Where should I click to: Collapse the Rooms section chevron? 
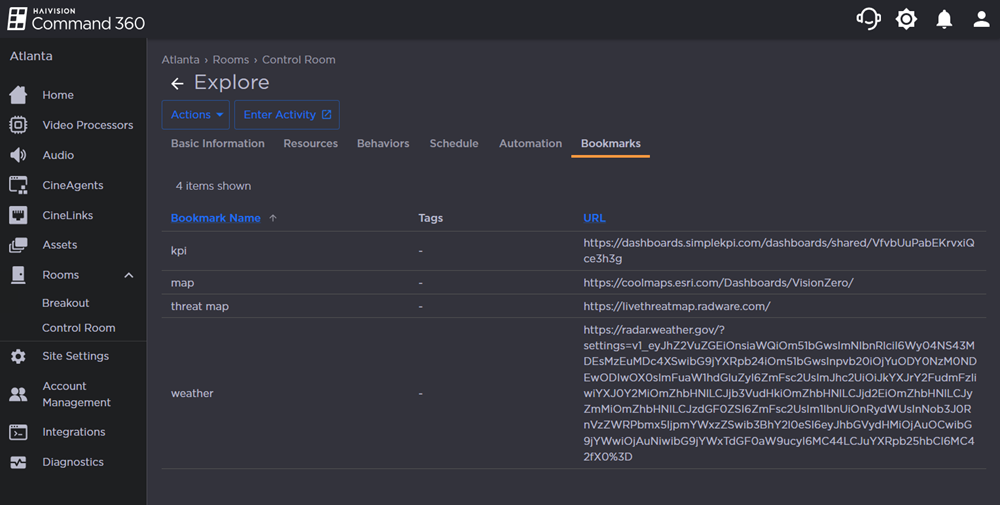(128, 275)
